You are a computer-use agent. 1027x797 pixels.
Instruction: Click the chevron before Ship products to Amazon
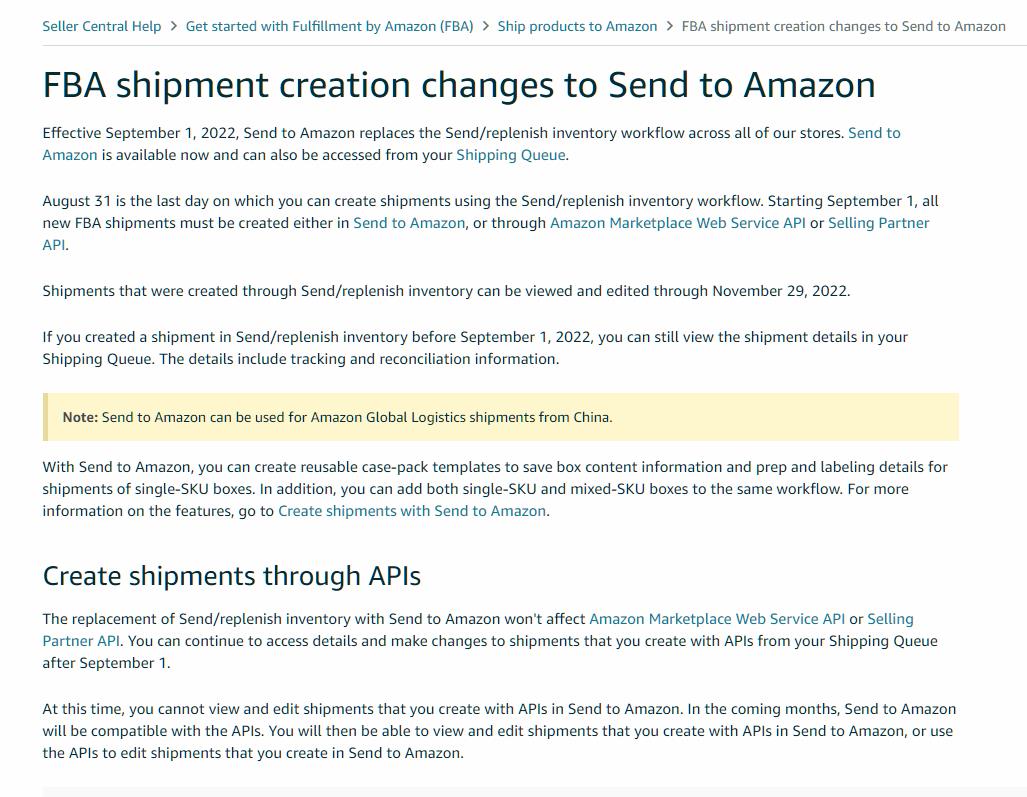click(x=486, y=26)
